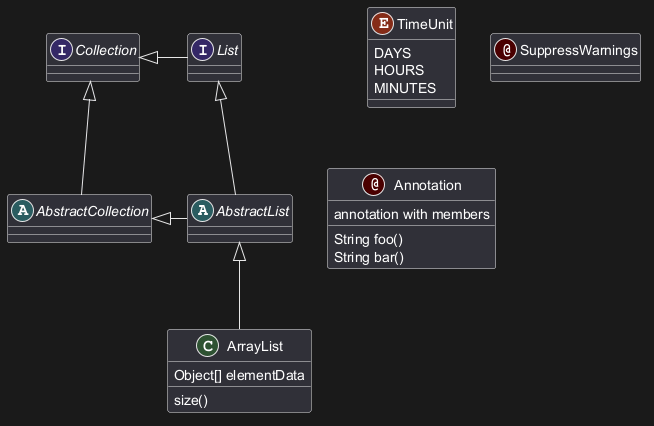Click the List interface 'I' icon
This screenshot has width=654, height=426.
click(x=203, y=50)
